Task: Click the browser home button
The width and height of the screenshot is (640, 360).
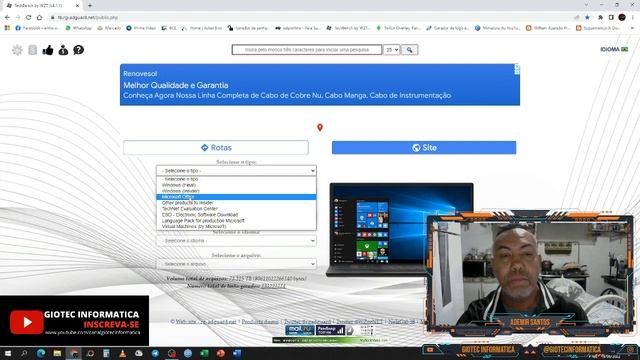Action: click(39, 17)
